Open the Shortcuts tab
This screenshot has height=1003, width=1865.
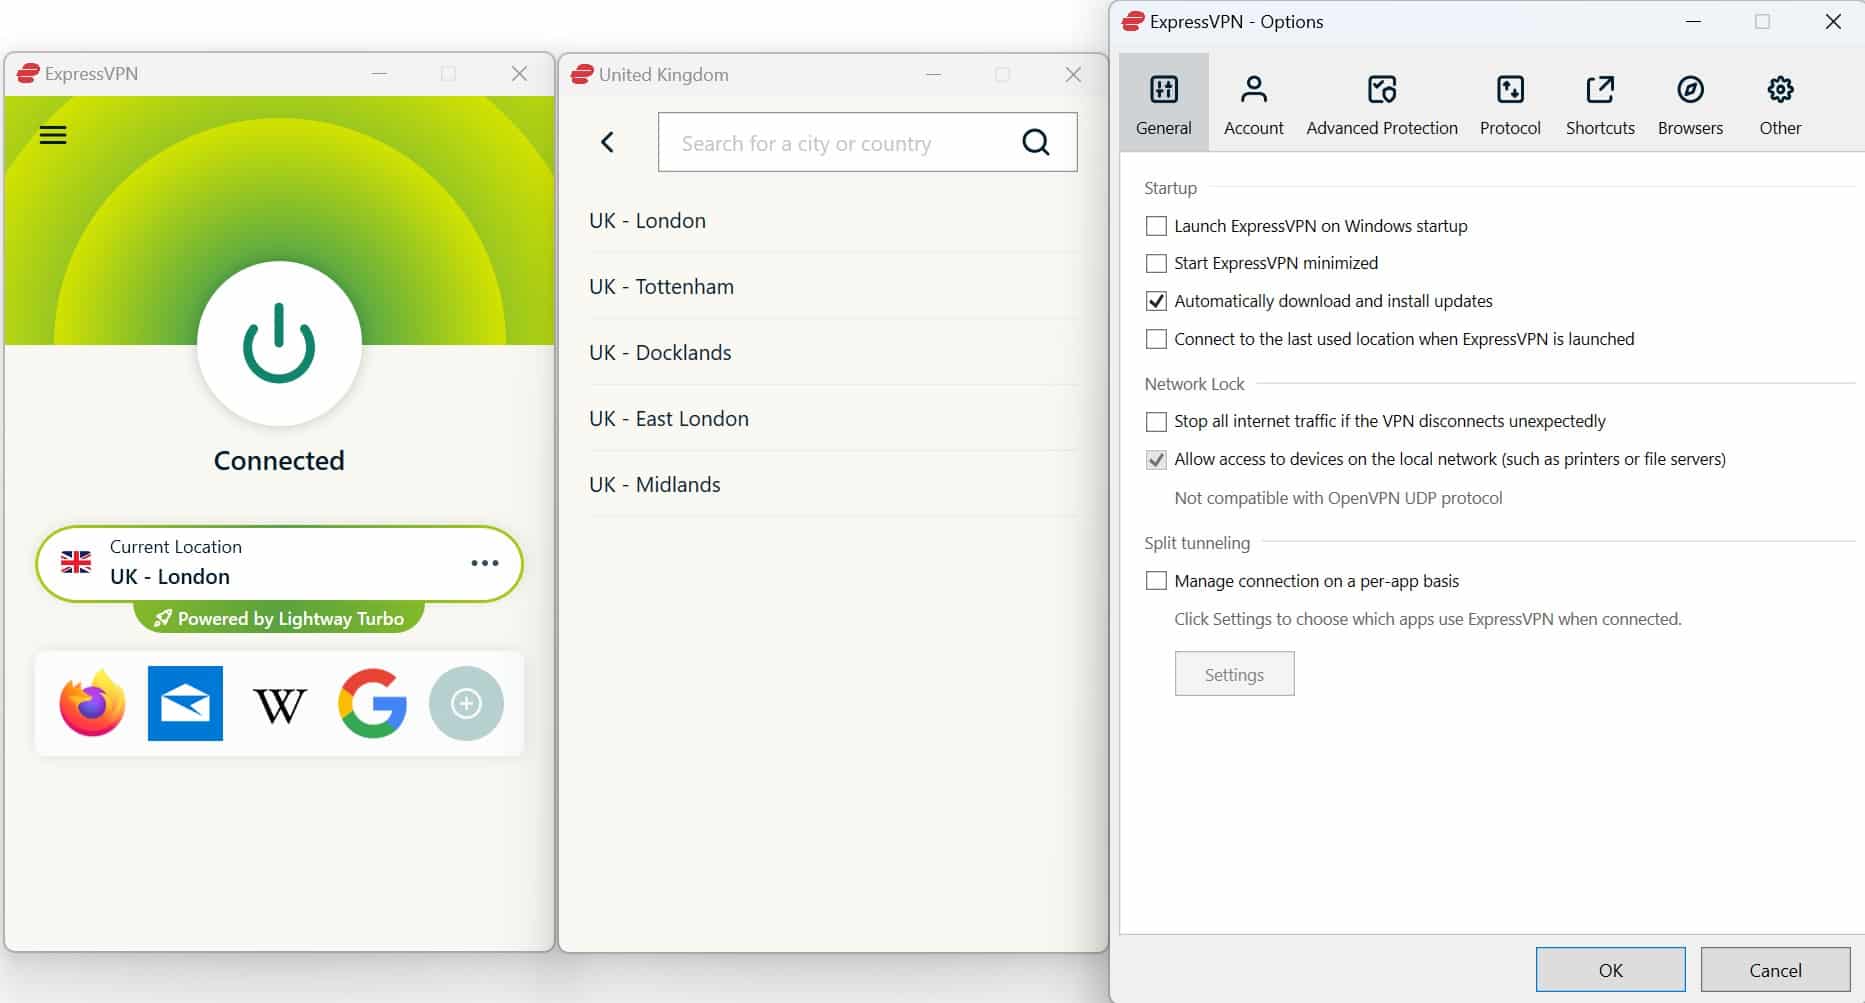coord(1600,103)
